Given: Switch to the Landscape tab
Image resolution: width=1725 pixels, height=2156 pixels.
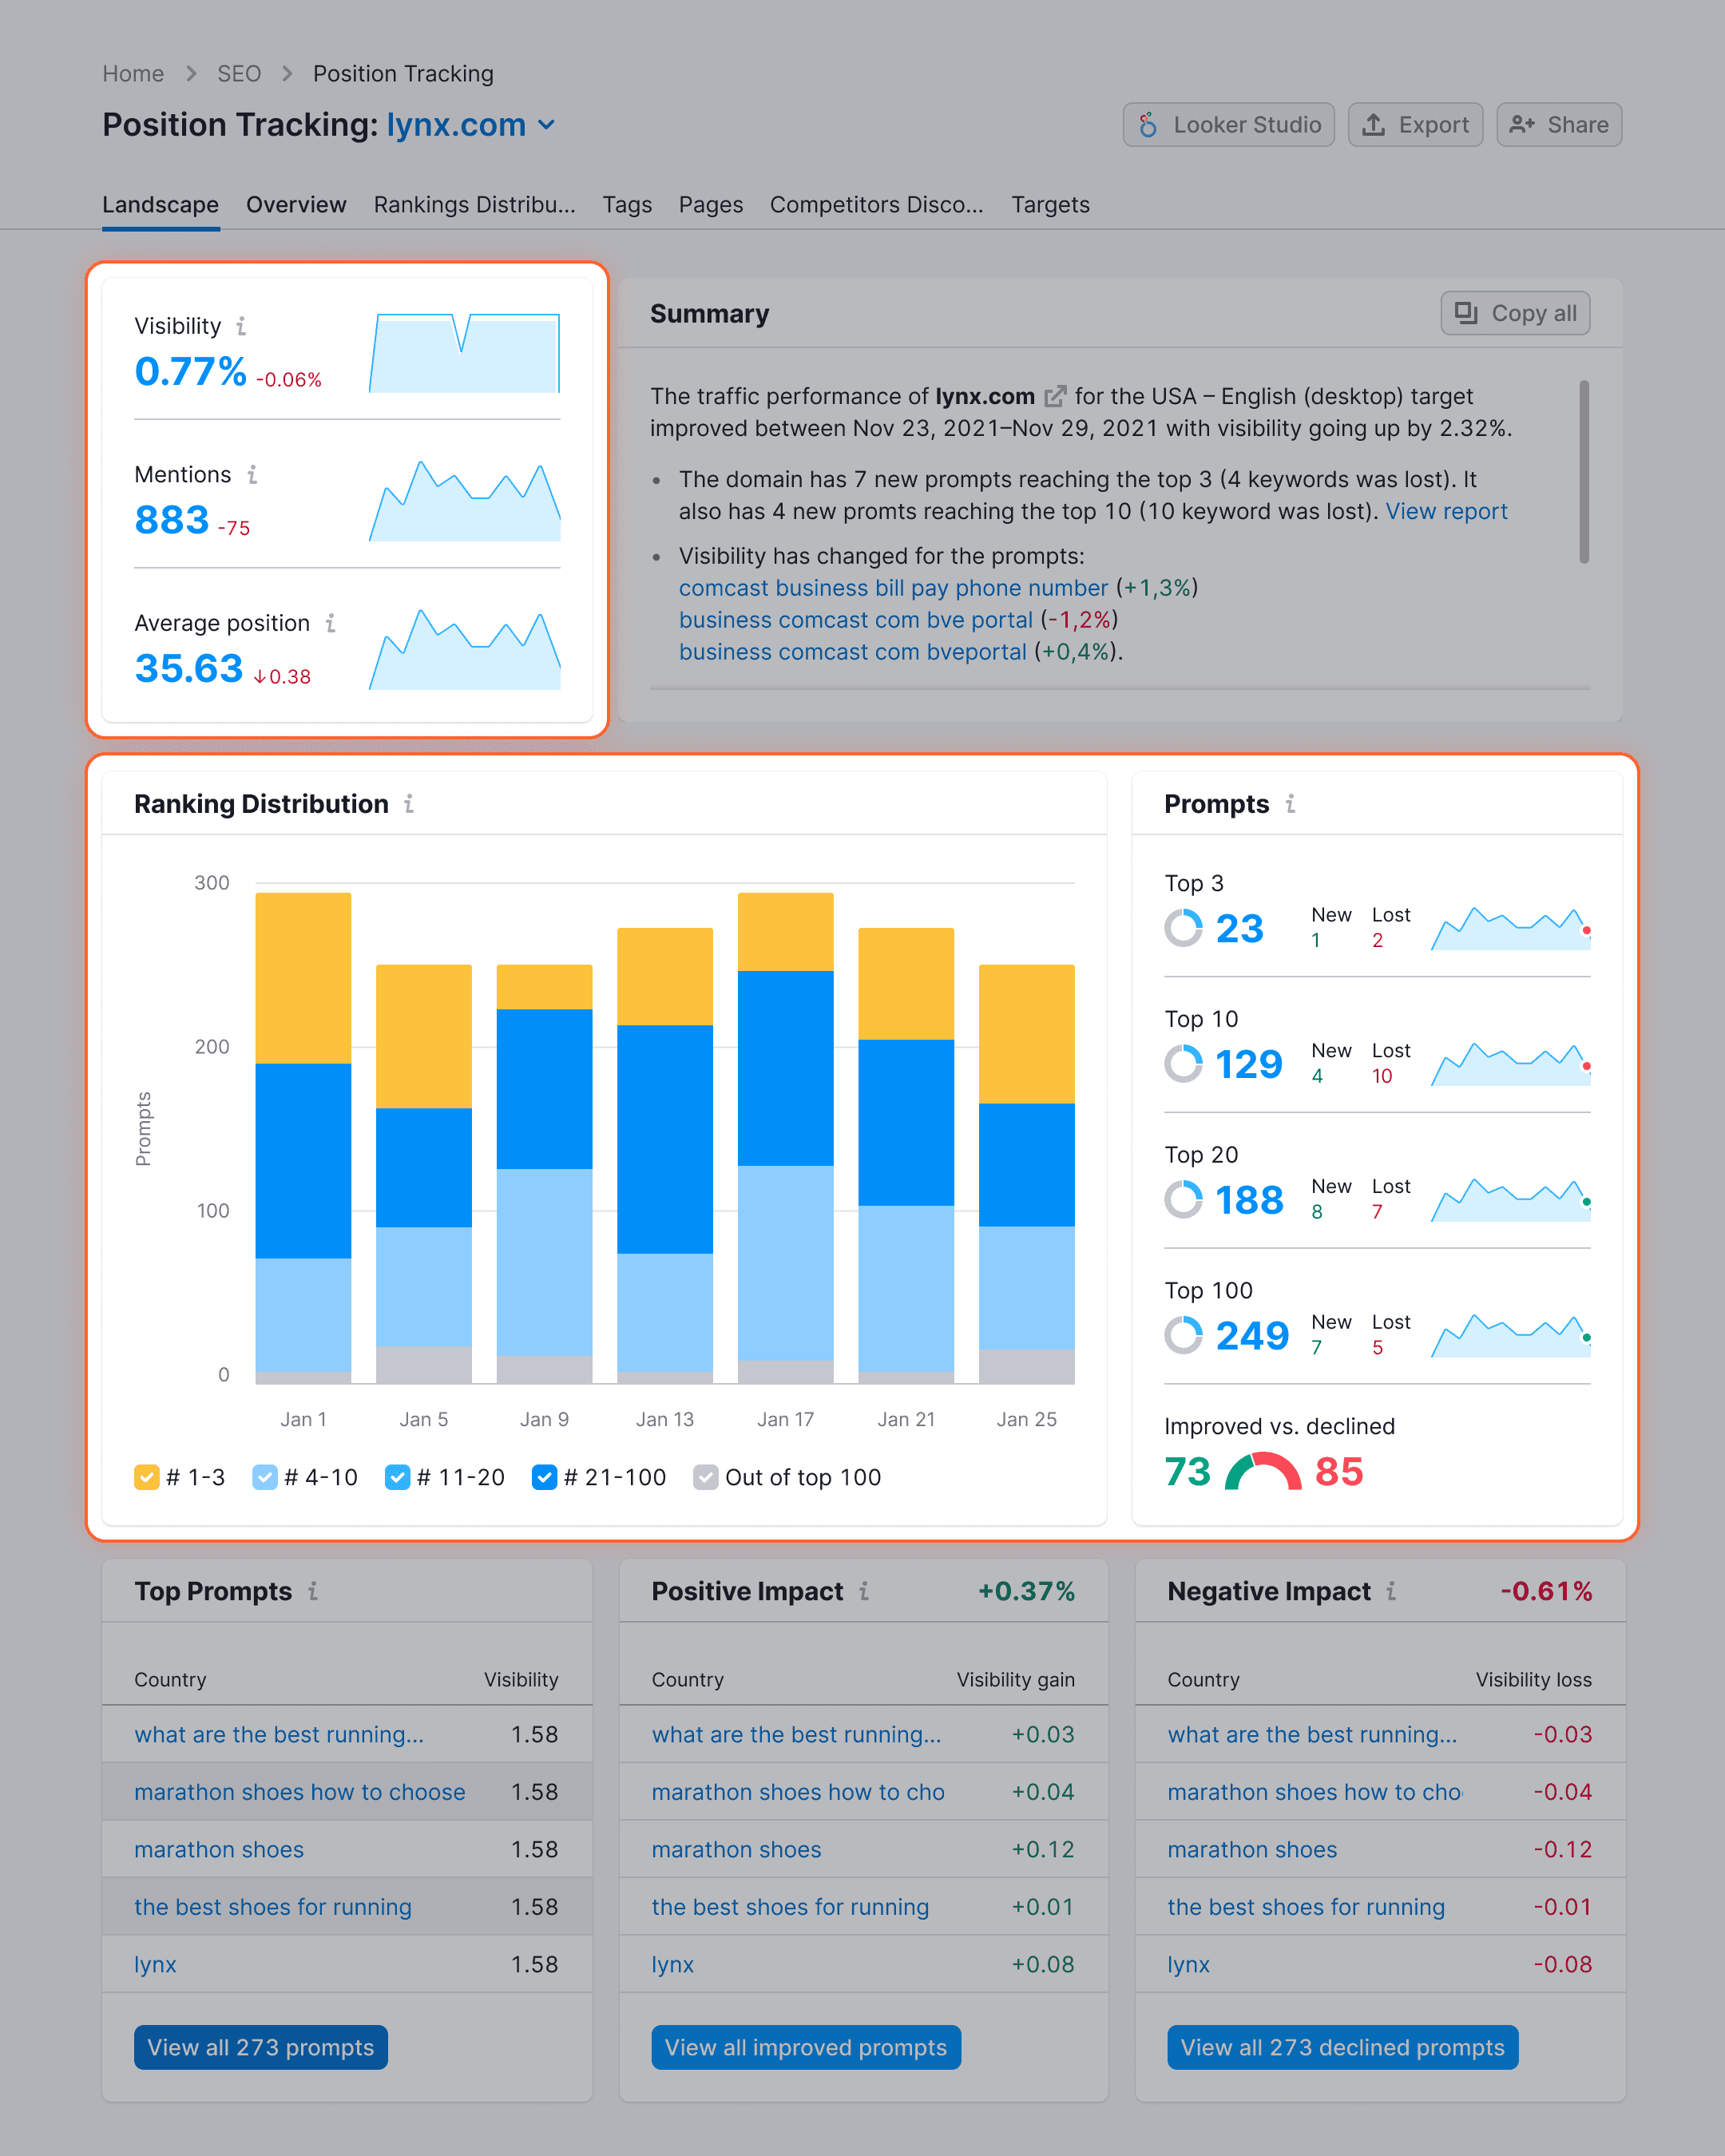Looking at the screenshot, I should click(x=160, y=204).
